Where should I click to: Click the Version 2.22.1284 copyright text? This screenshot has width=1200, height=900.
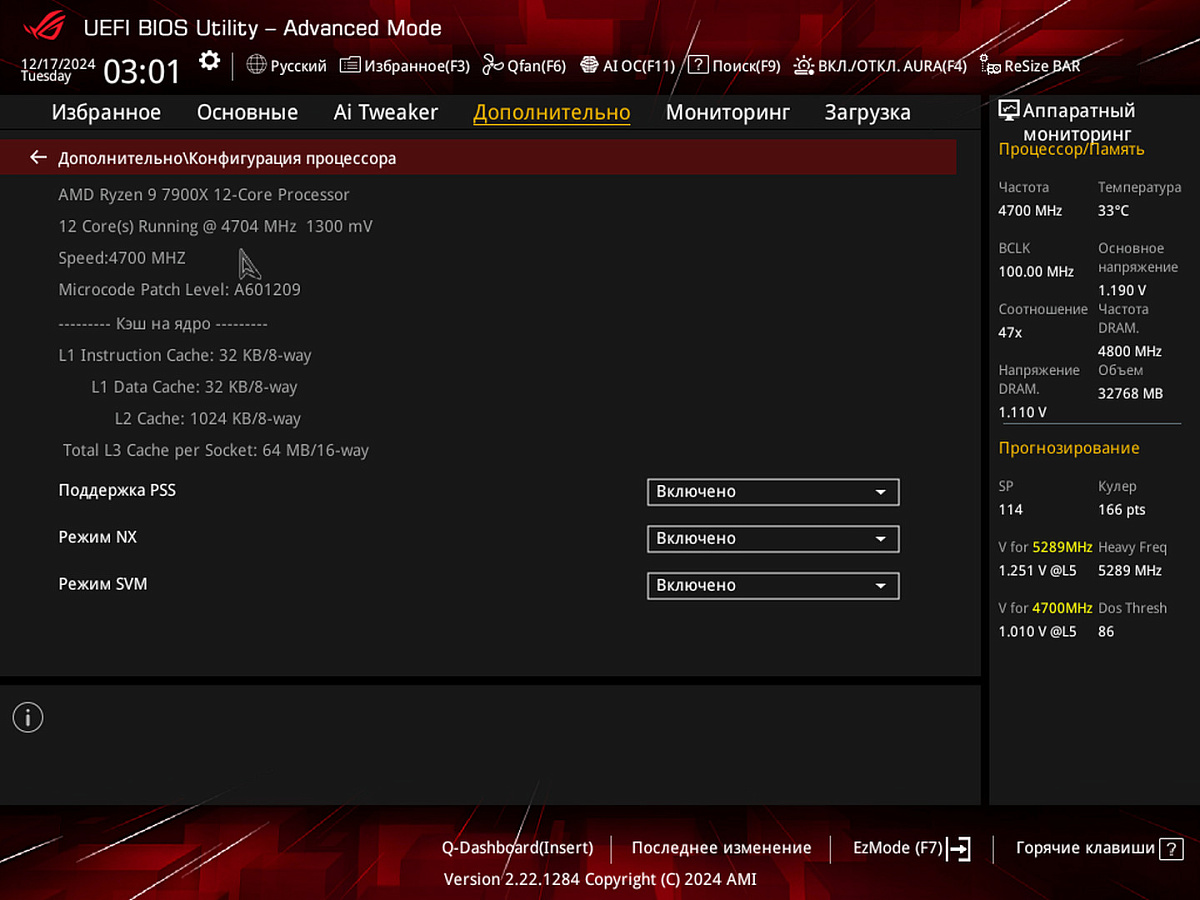(600, 879)
